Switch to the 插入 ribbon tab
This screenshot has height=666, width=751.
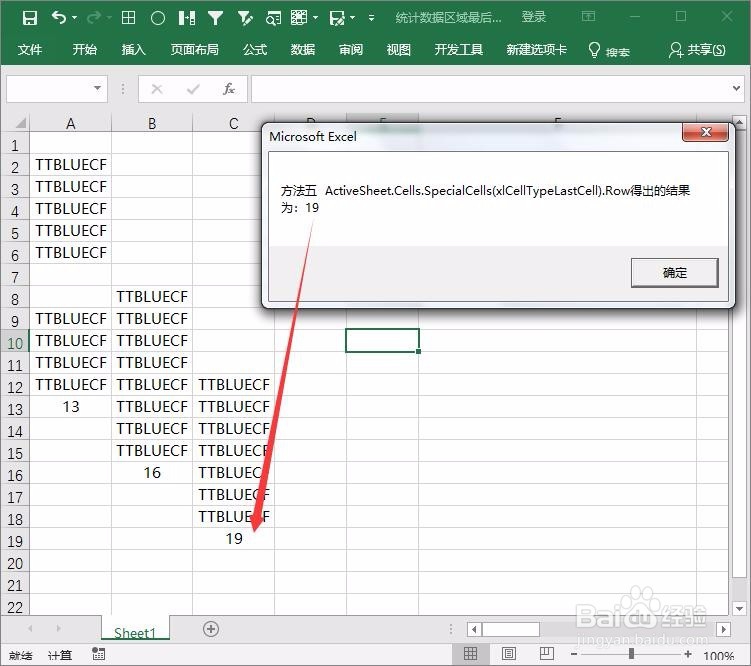[x=133, y=49]
